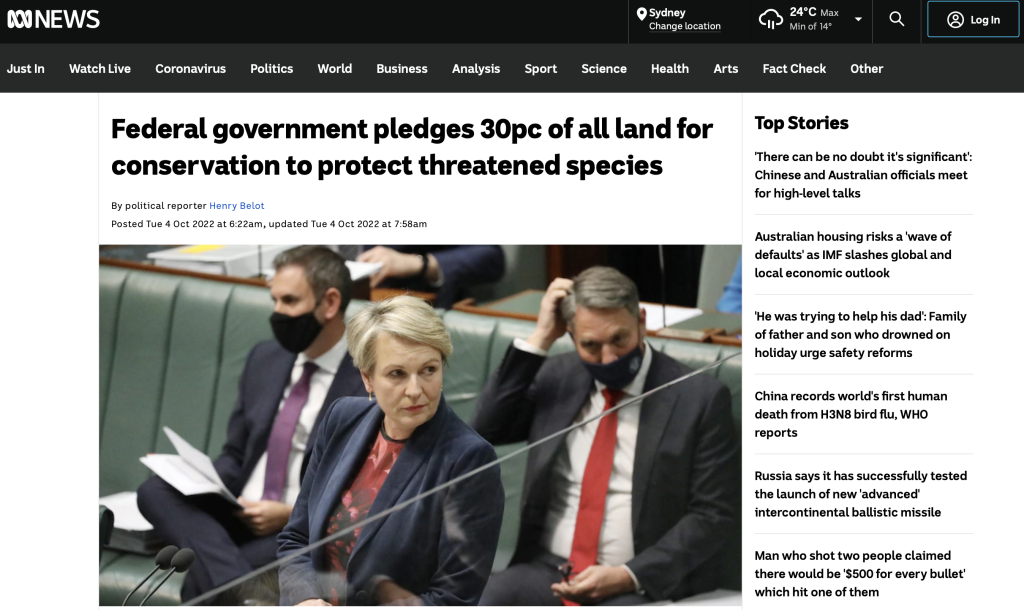Open the Russia ballistic missile story
1024x610 pixels.
[x=861, y=494]
